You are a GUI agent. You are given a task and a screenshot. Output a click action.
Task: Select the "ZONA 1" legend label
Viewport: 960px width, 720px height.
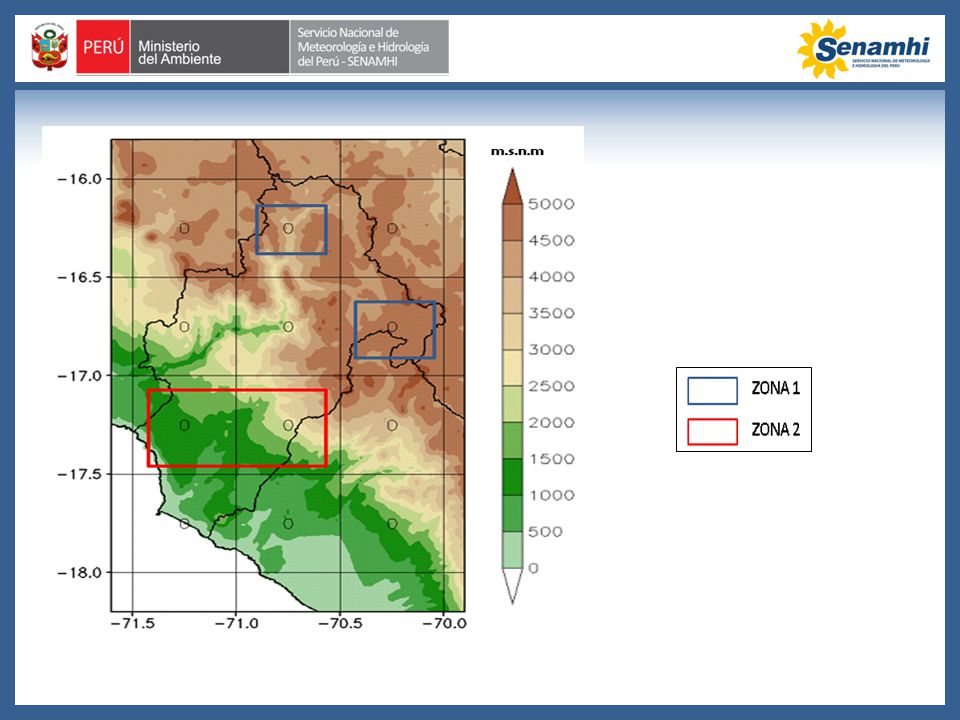point(776,388)
